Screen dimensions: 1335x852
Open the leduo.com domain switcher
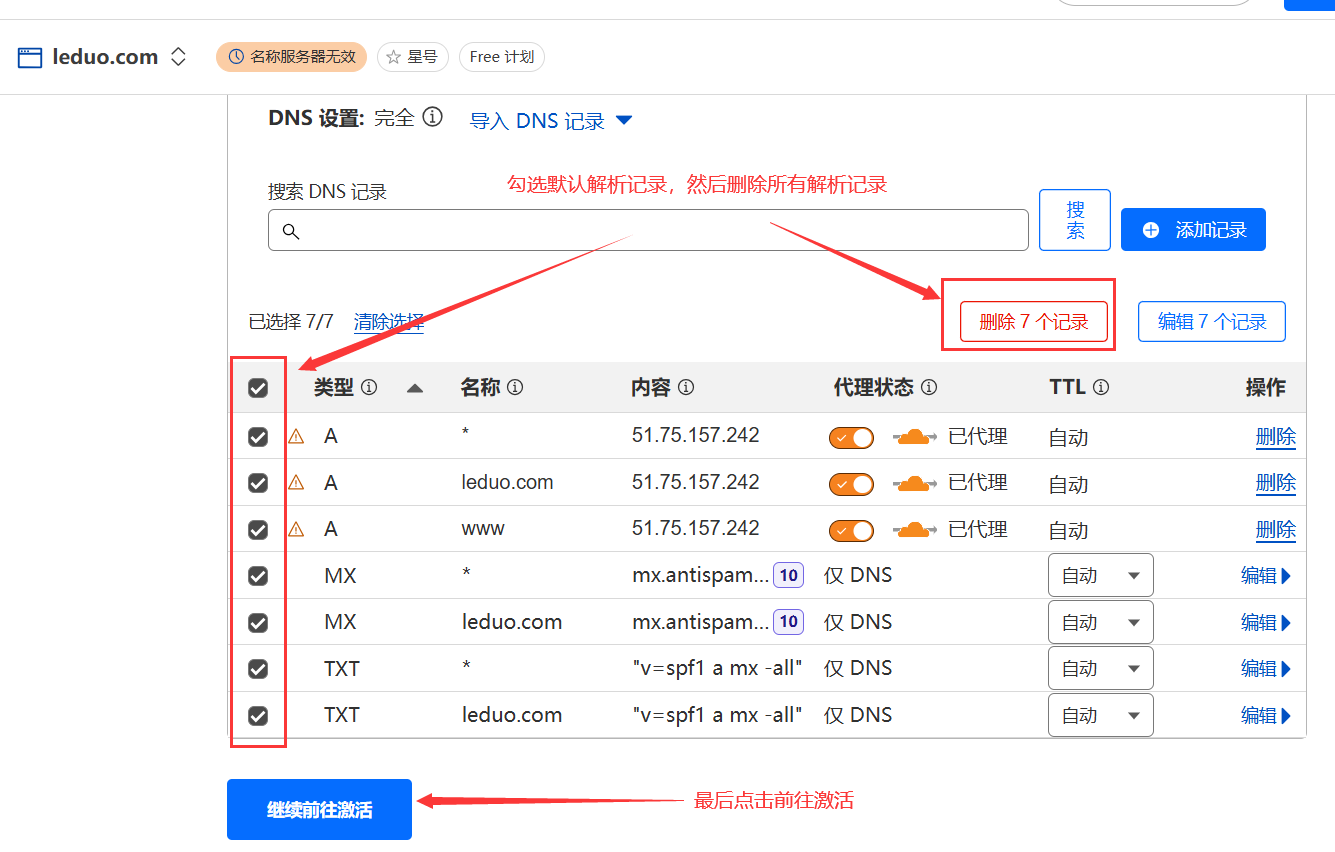point(178,57)
